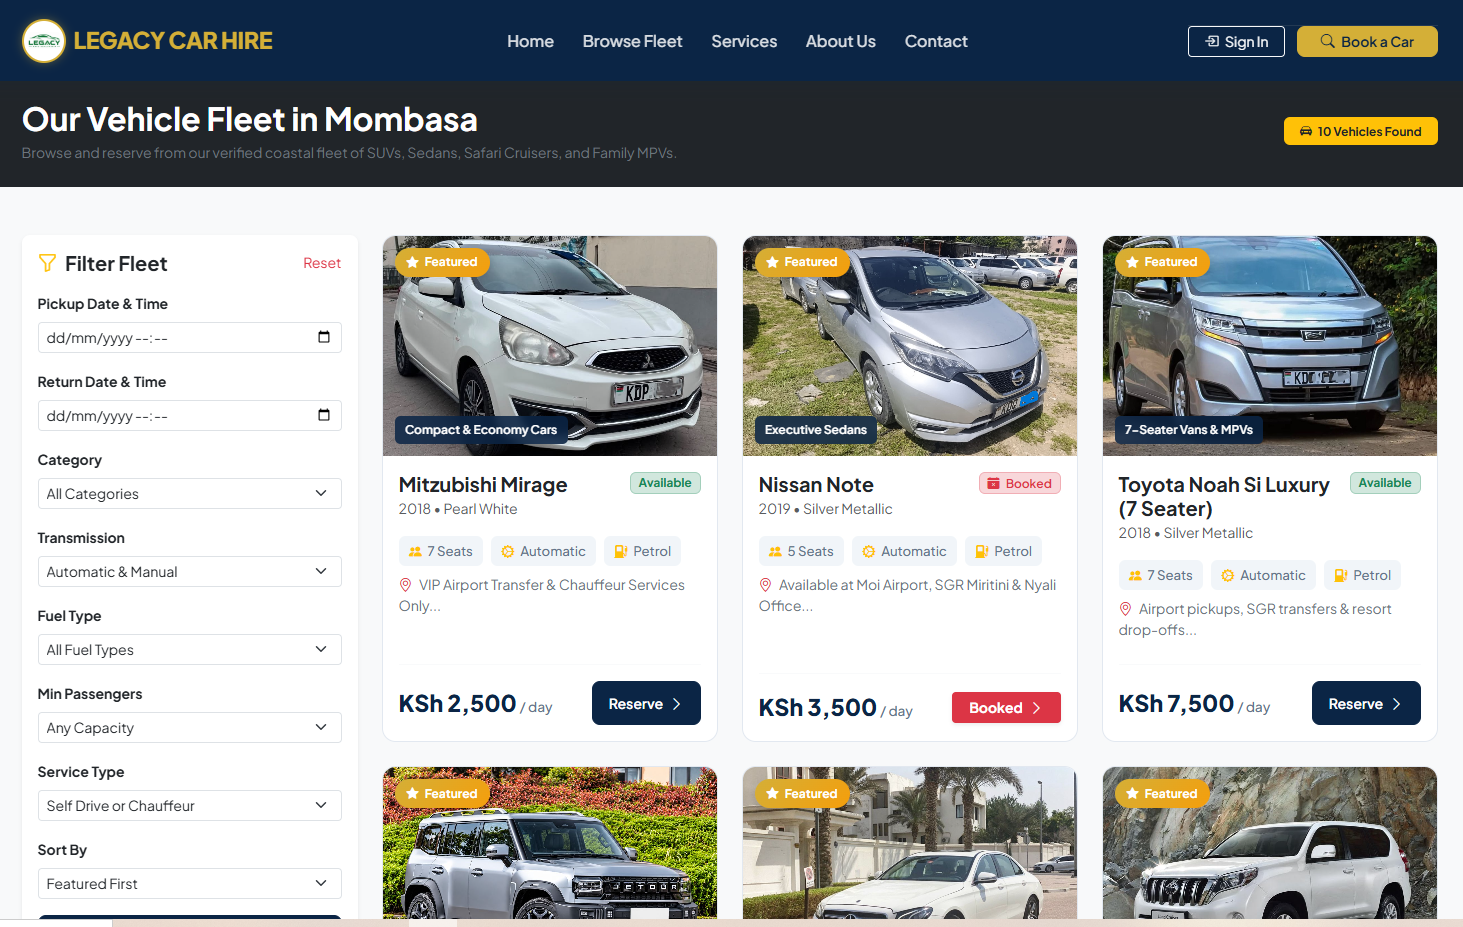Open the Pickup Date calendar picker icon
The width and height of the screenshot is (1463, 927).
click(x=323, y=337)
